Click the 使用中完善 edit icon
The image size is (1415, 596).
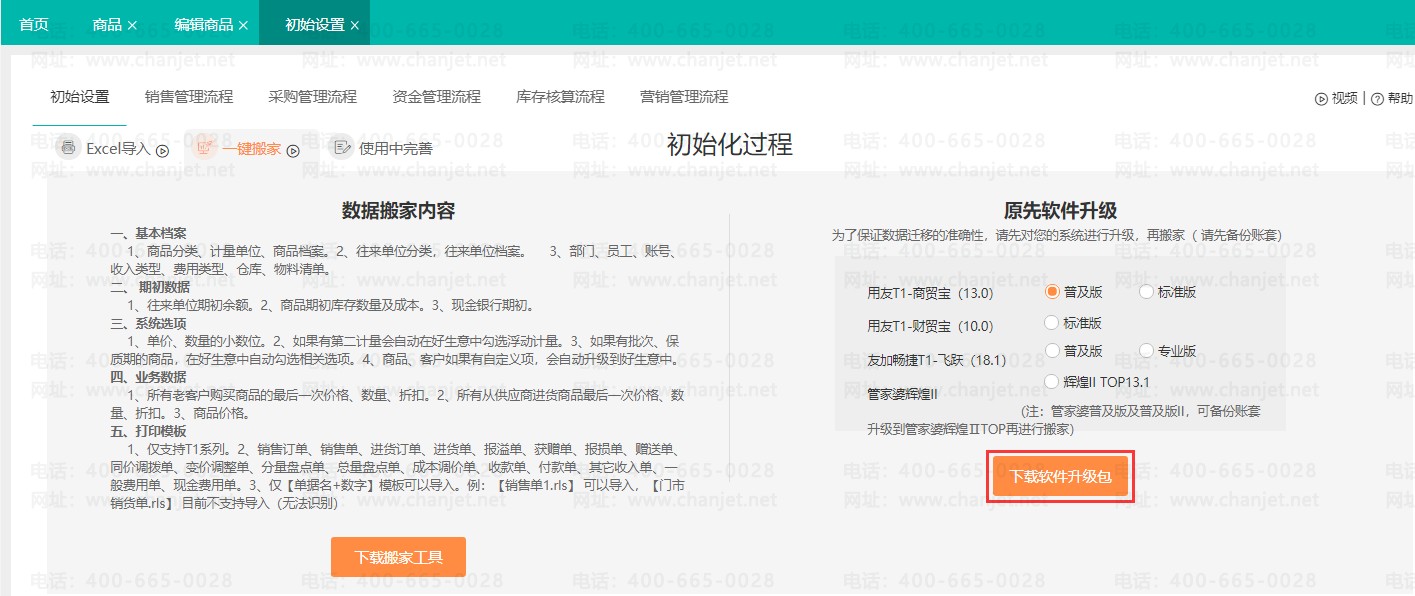(x=342, y=148)
